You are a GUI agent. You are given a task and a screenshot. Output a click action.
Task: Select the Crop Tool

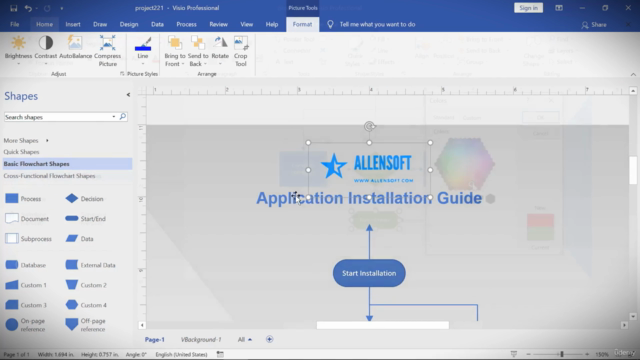coord(240,51)
